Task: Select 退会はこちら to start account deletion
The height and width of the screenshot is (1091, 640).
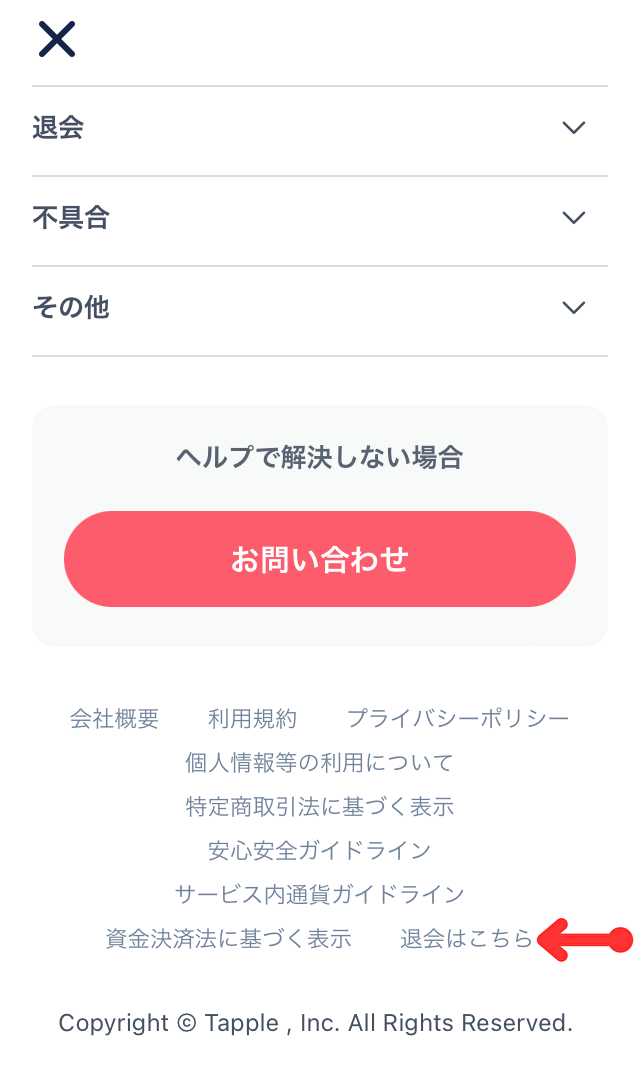Action: [x=467, y=938]
